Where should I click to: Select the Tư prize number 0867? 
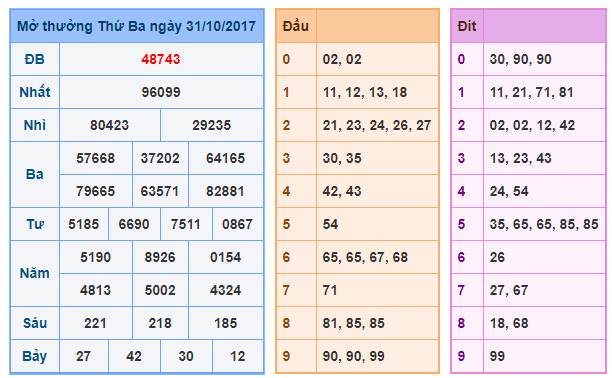237,224
